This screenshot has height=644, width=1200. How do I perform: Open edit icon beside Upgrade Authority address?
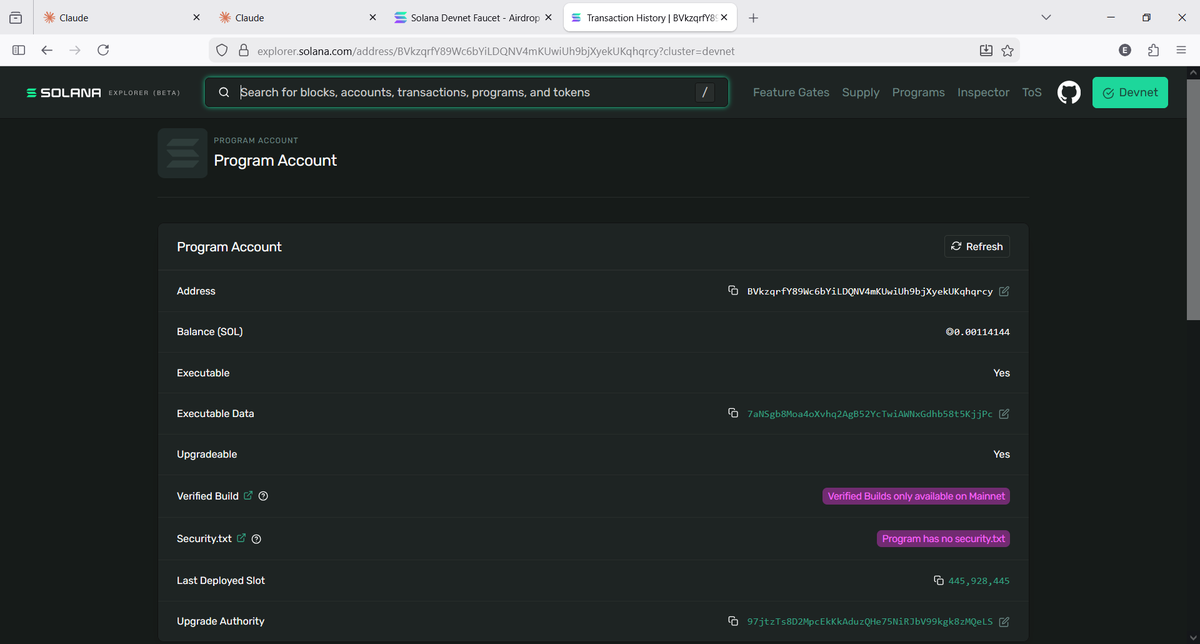pos(1004,621)
